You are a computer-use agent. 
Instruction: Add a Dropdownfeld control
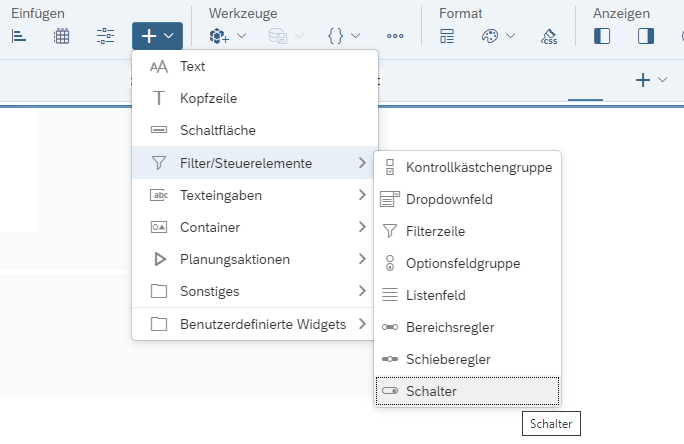point(468,199)
